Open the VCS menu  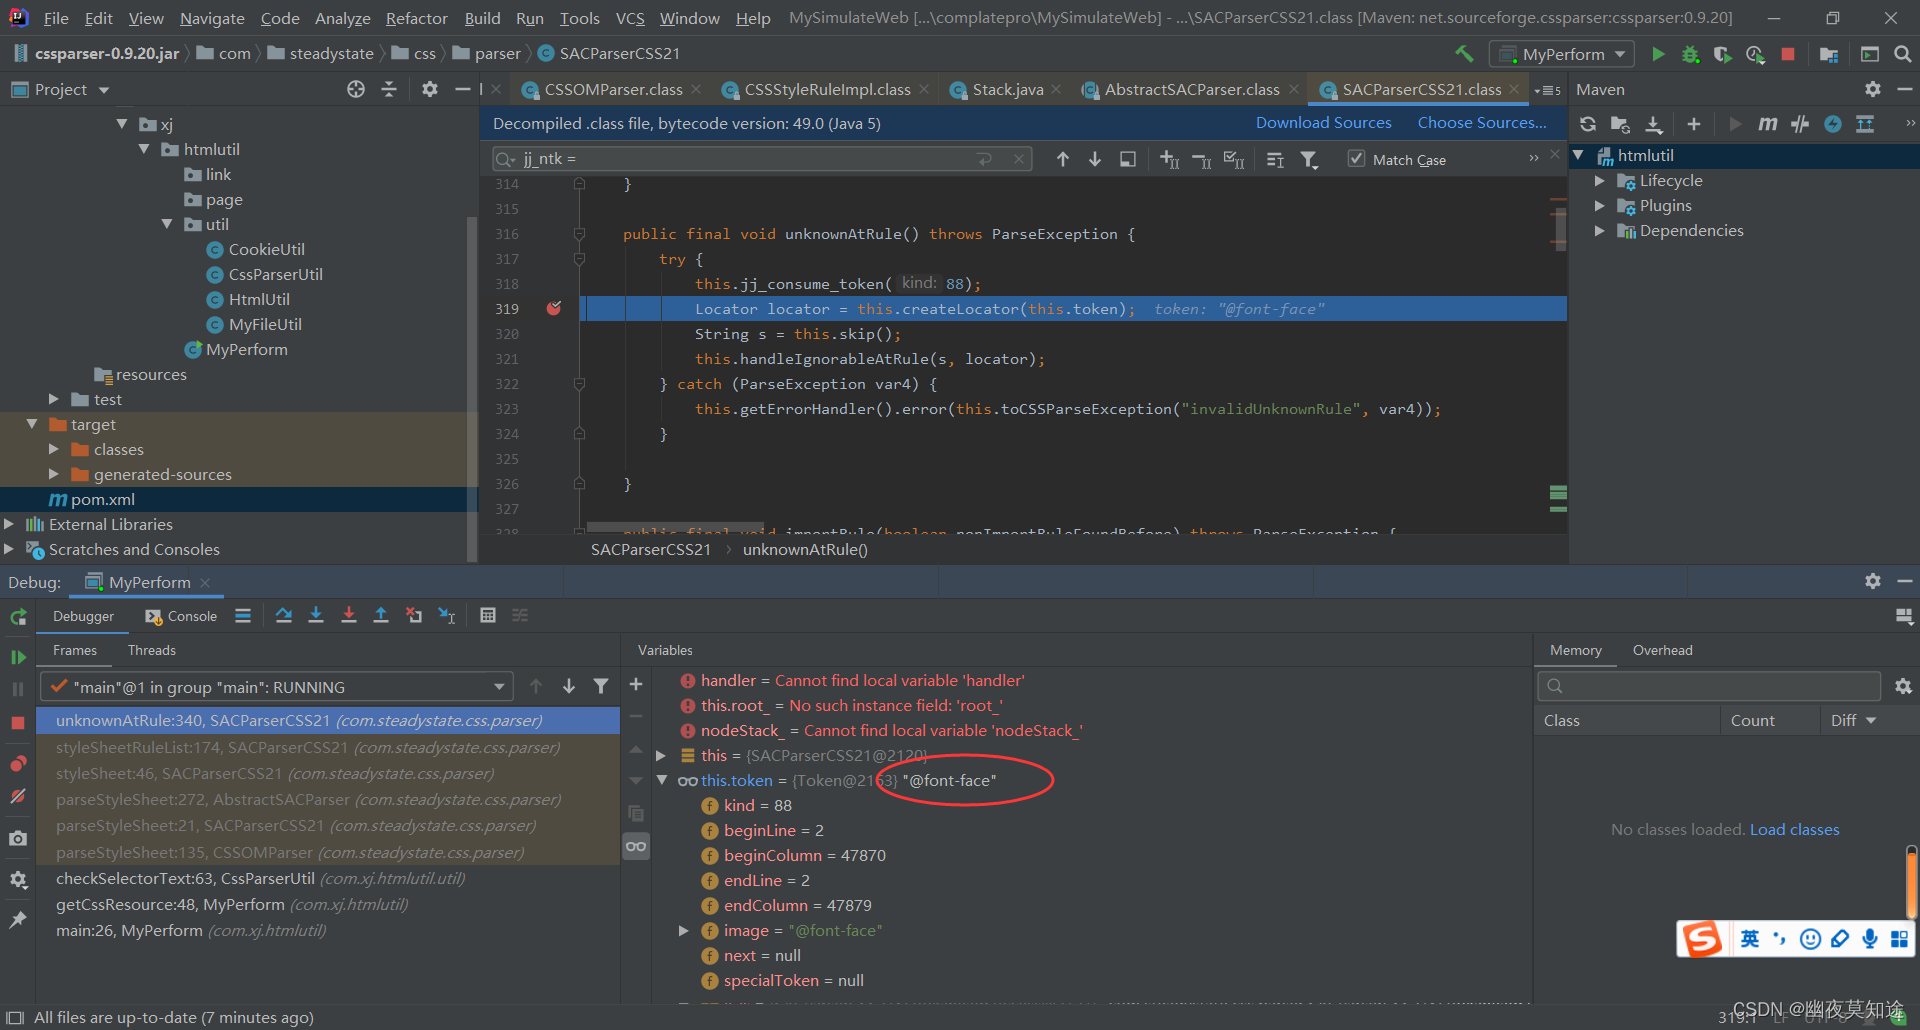tap(630, 18)
